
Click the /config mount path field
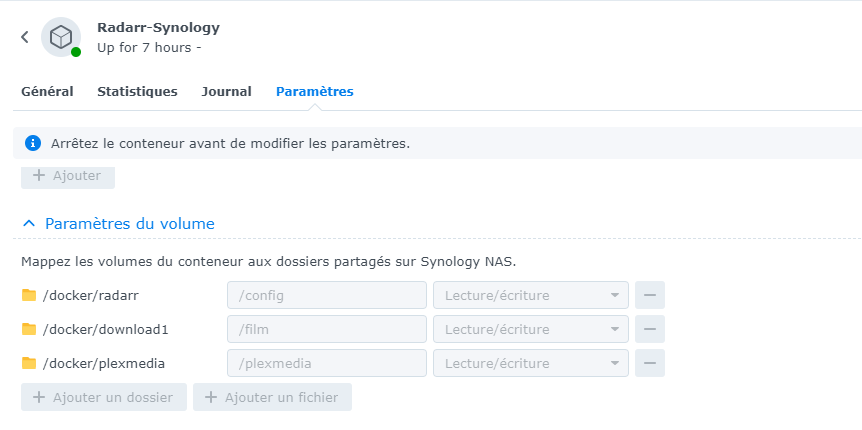pos(327,295)
